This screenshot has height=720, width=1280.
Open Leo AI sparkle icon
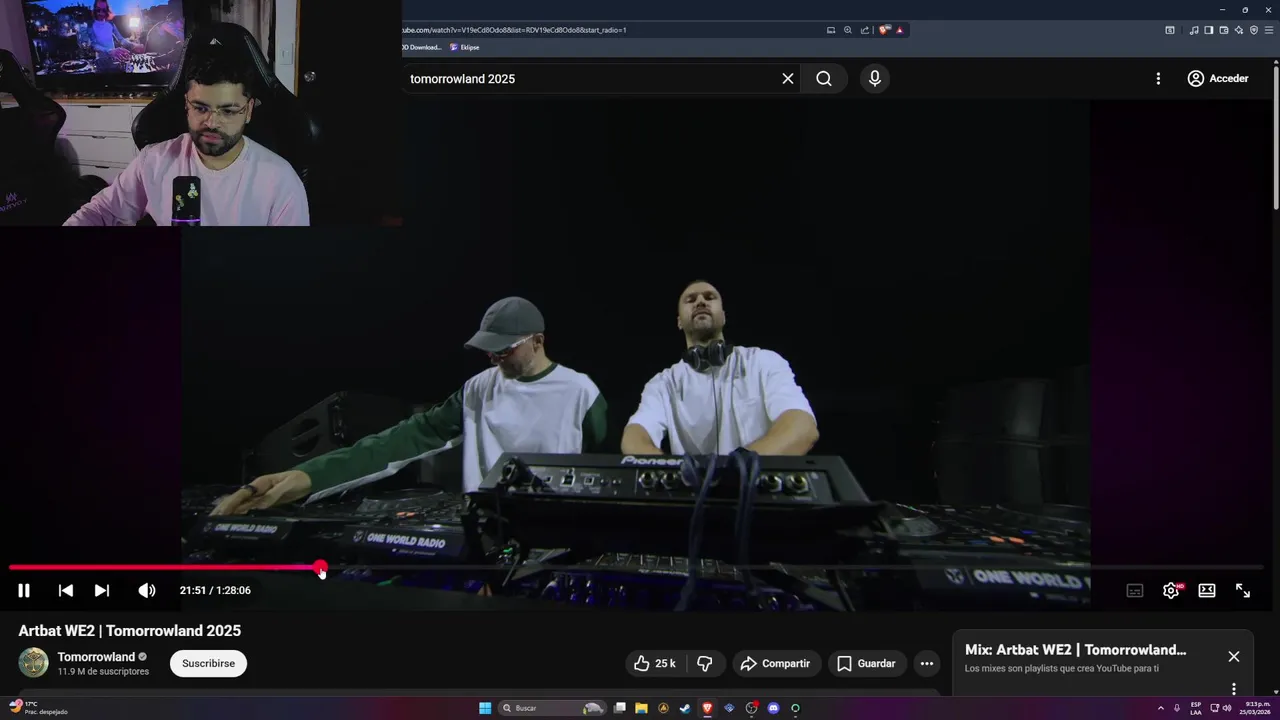(x=1239, y=30)
